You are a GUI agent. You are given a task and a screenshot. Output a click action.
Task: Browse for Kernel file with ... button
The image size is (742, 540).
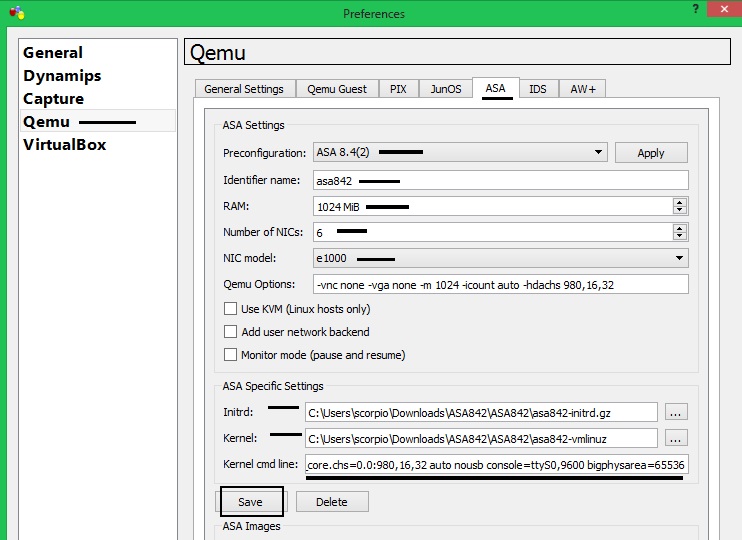point(676,438)
